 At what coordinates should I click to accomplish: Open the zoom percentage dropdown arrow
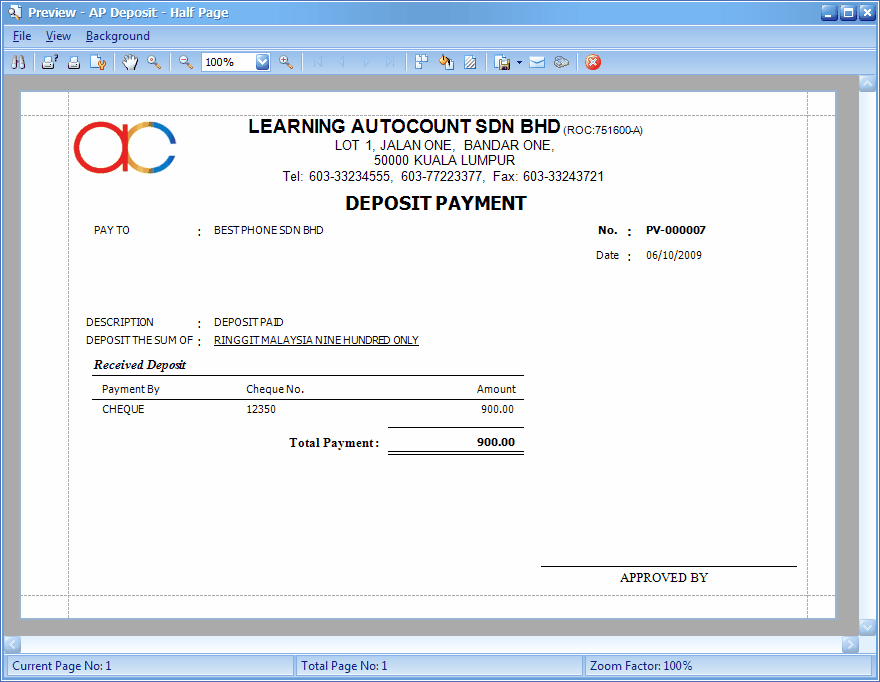262,62
